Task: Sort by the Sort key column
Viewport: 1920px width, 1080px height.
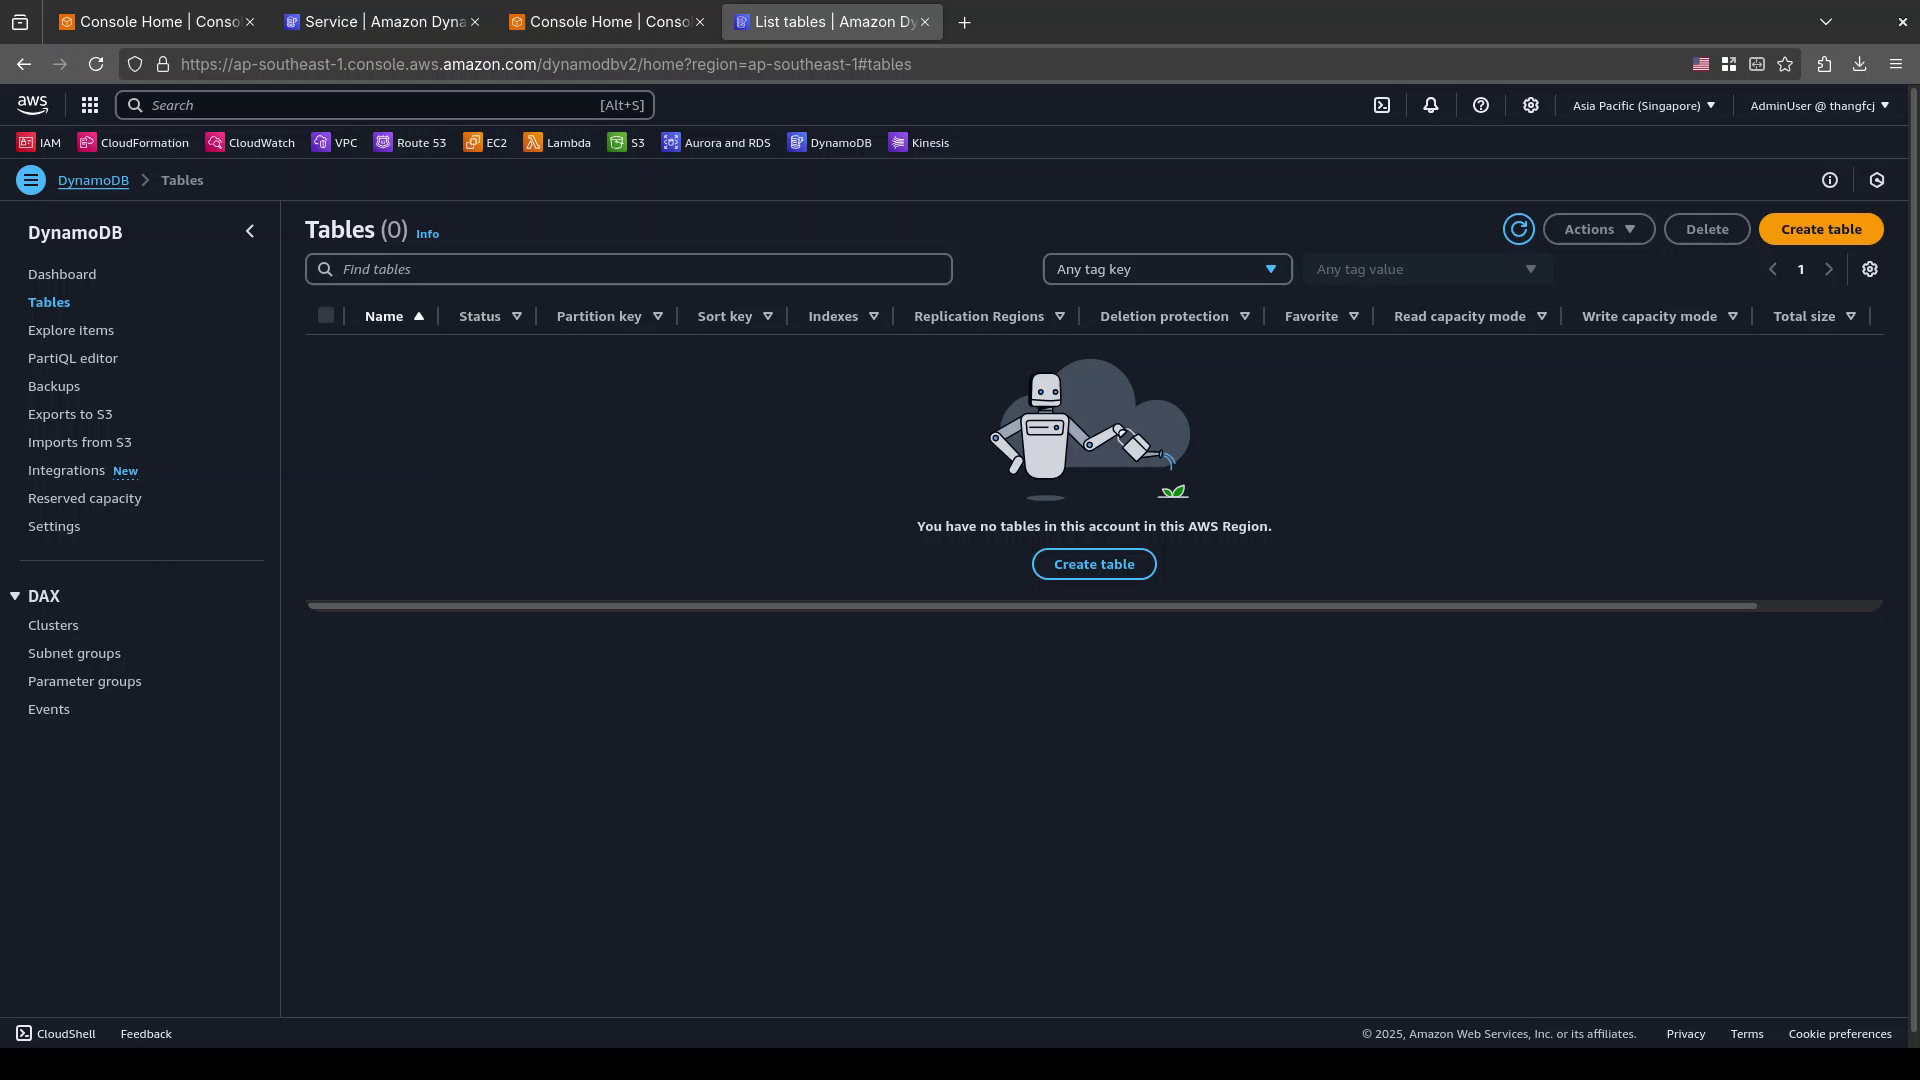Action: (735, 316)
